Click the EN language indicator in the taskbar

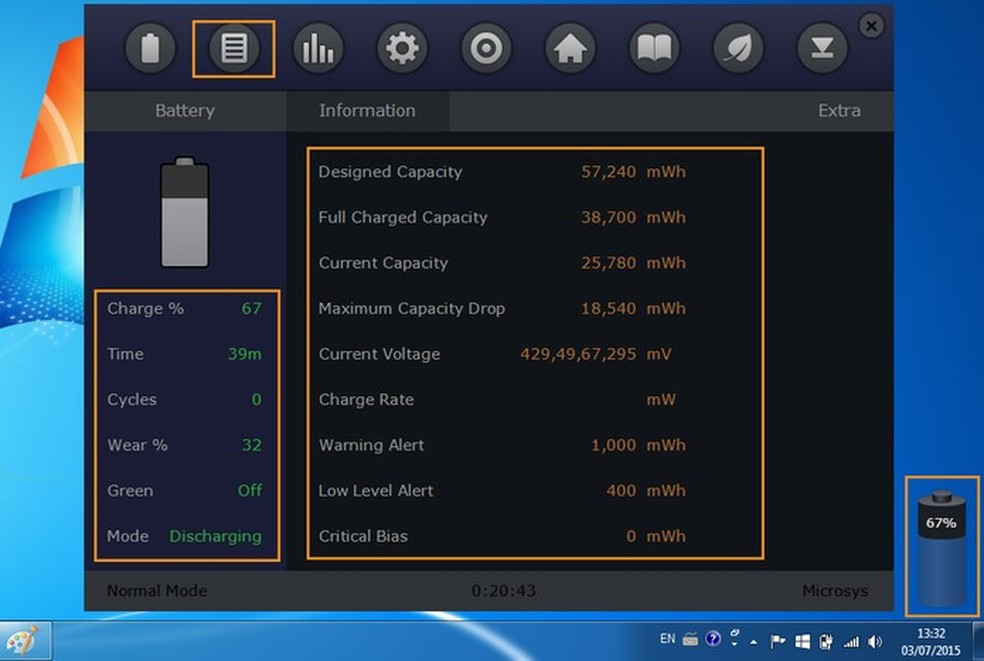pyautogui.click(x=667, y=639)
